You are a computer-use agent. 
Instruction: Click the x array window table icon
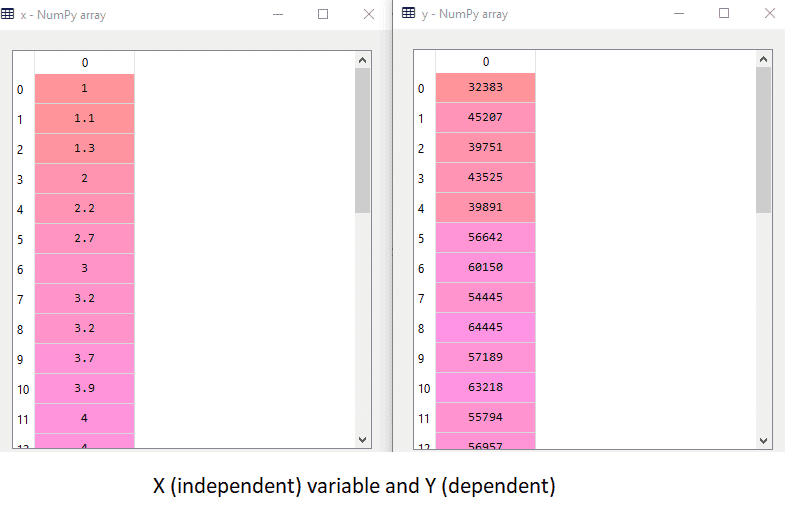pos(8,14)
